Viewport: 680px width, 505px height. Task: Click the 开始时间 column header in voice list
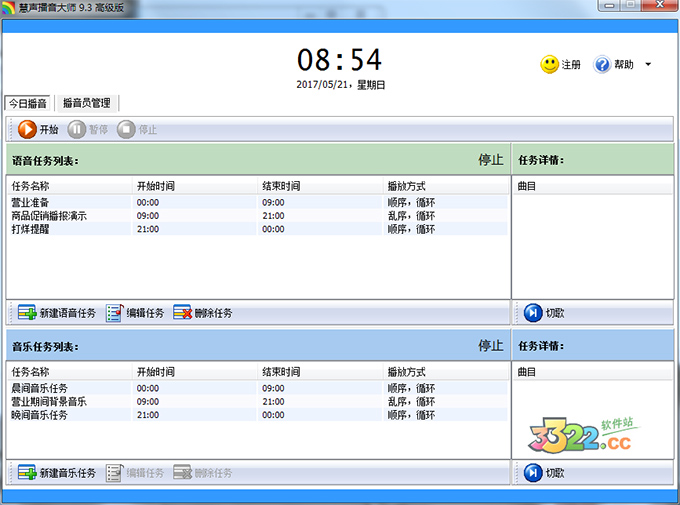click(155, 186)
